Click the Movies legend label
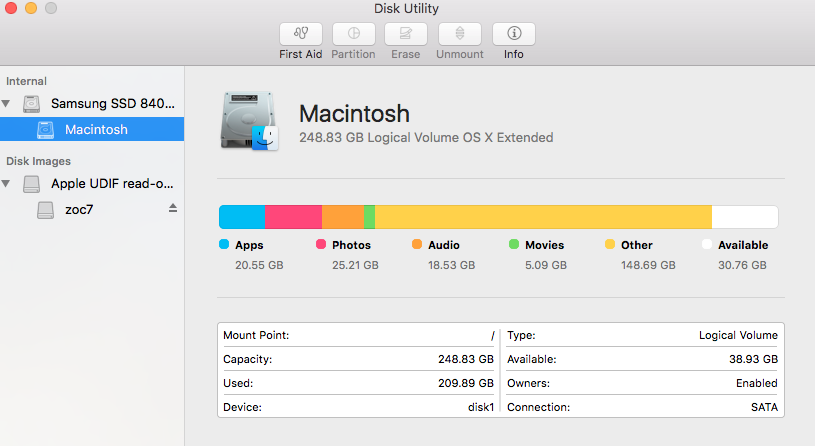This screenshot has height=446, width=815. coord(544,245)
